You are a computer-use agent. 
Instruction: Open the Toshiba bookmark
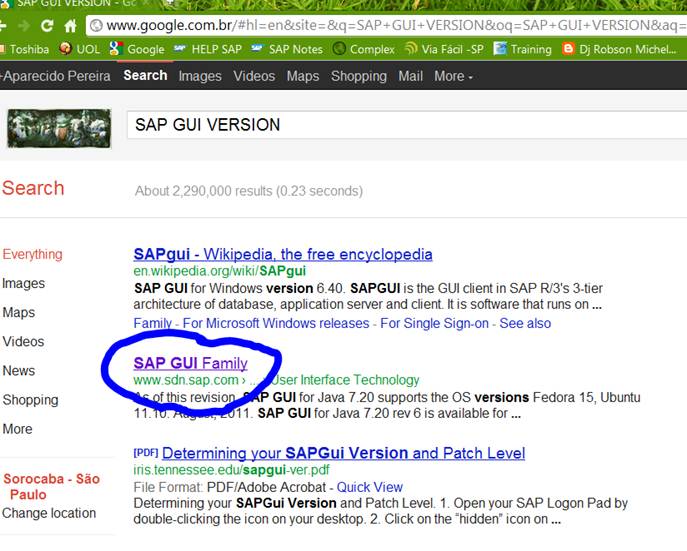pyautogui.click(x=25, y=49)
